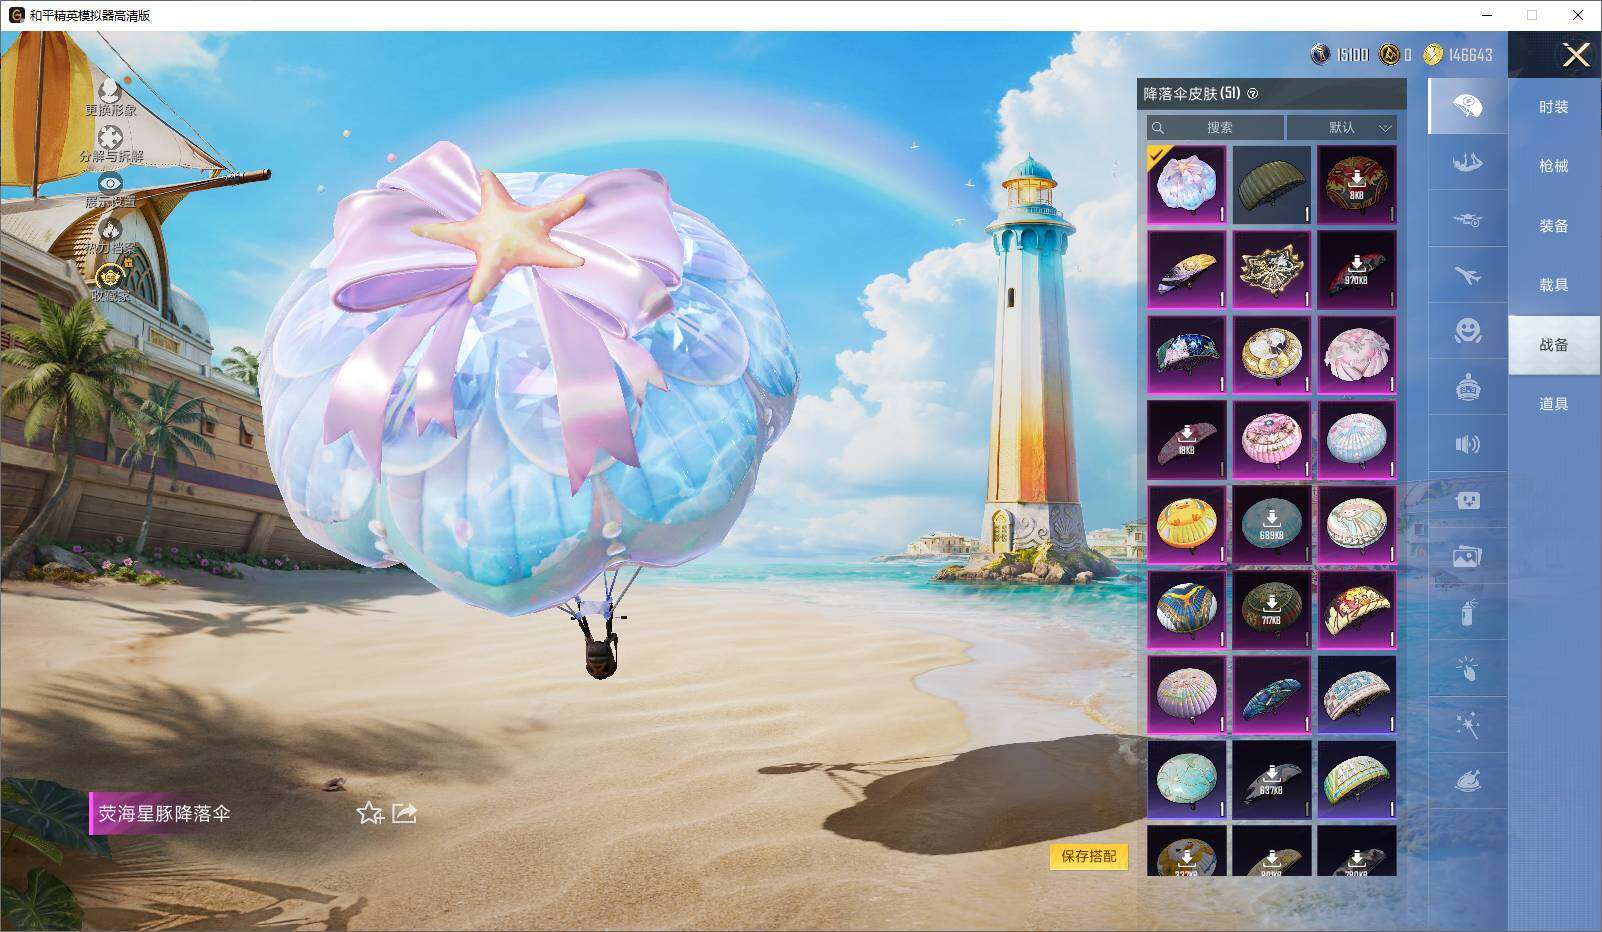Click the 荧海星豚降落伞 skin name label
Image resolution: width=1602 pixels, height=932 pixels.
[x=164, y=813]
